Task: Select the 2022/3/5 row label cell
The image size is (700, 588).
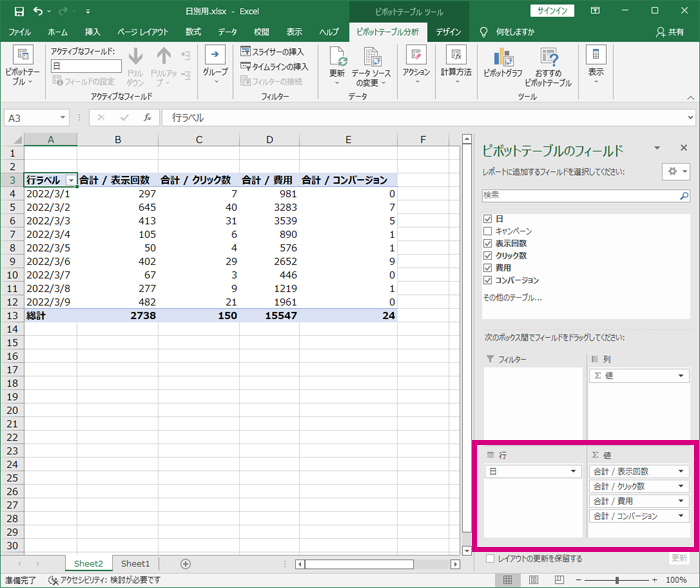Action: tap(50, 248)
